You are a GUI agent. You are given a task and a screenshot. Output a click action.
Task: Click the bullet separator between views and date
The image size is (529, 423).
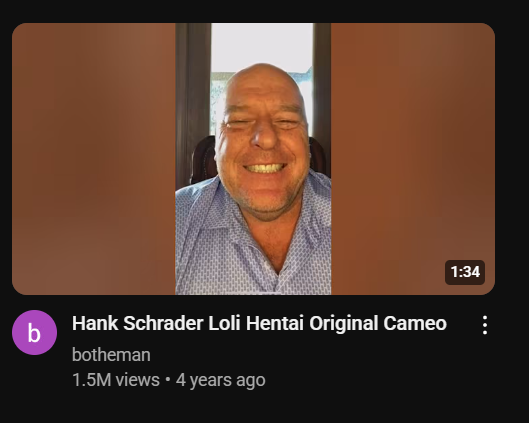click(168, 380)
